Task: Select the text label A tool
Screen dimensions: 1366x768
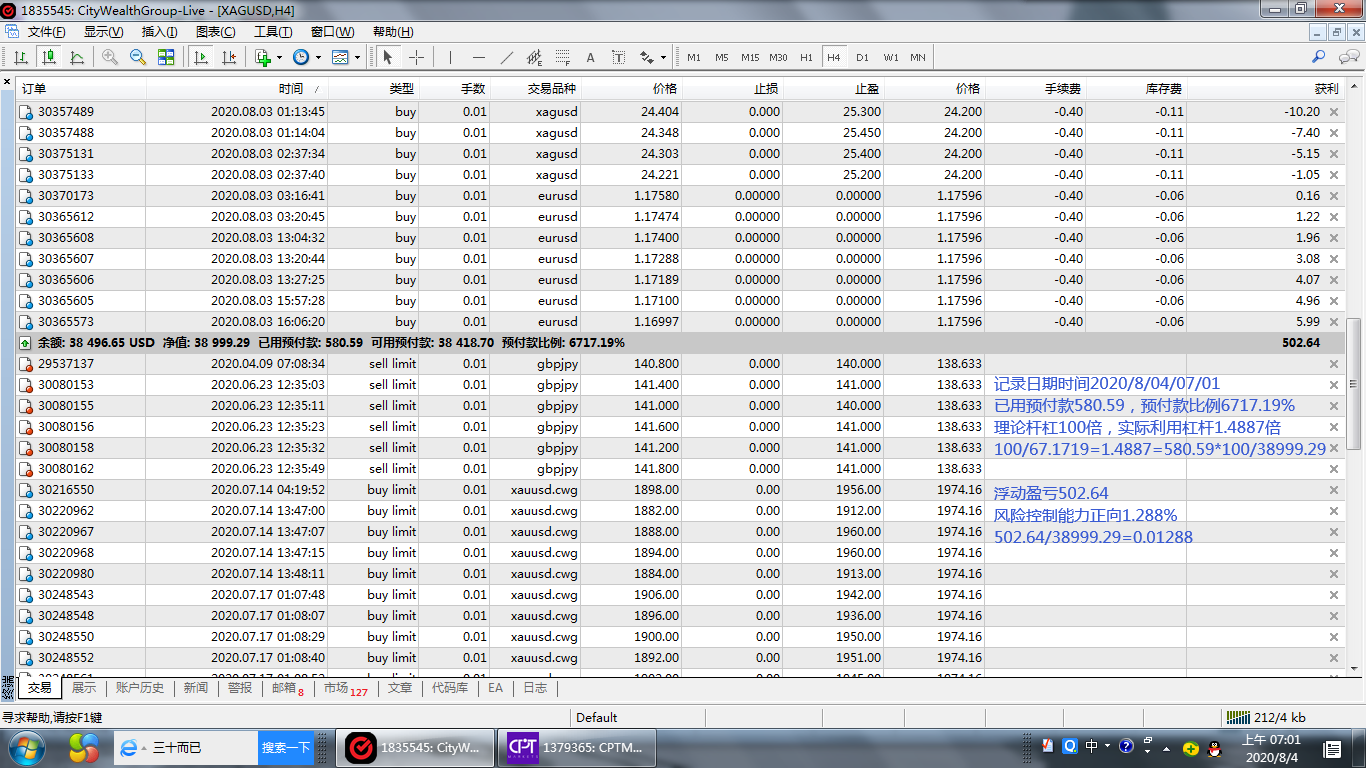Action: pyautogui.click(x=590, y=57)
